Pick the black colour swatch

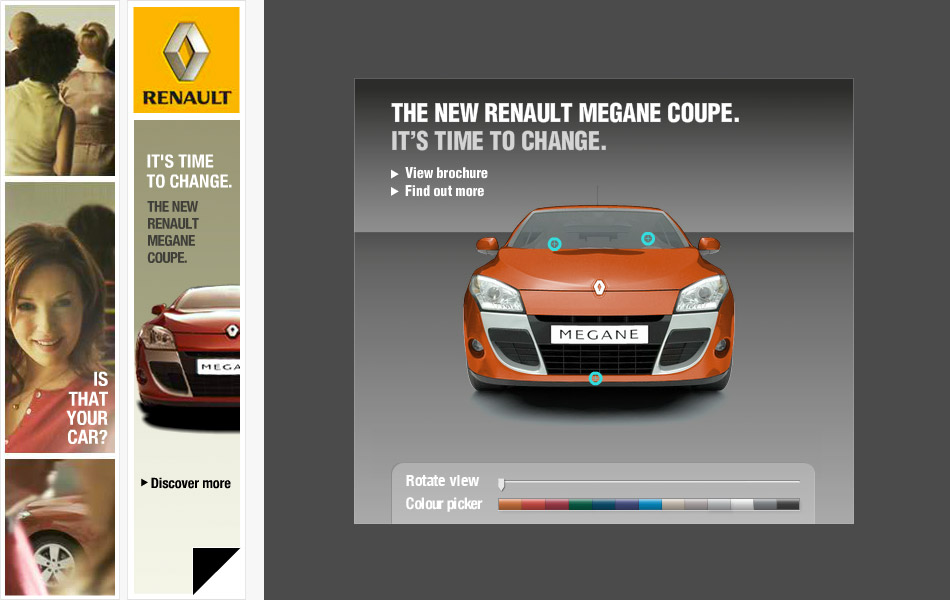coord(788,504)
